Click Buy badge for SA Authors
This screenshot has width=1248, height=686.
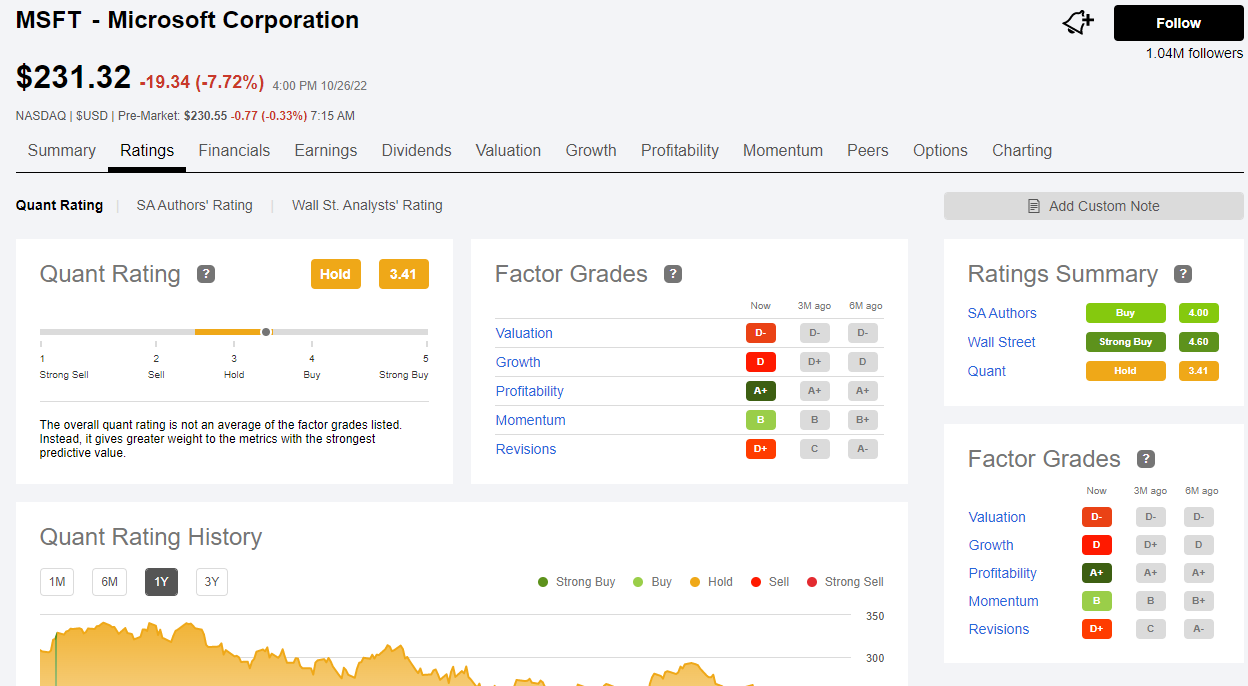pyautogui.click(x=1126, y=313)
